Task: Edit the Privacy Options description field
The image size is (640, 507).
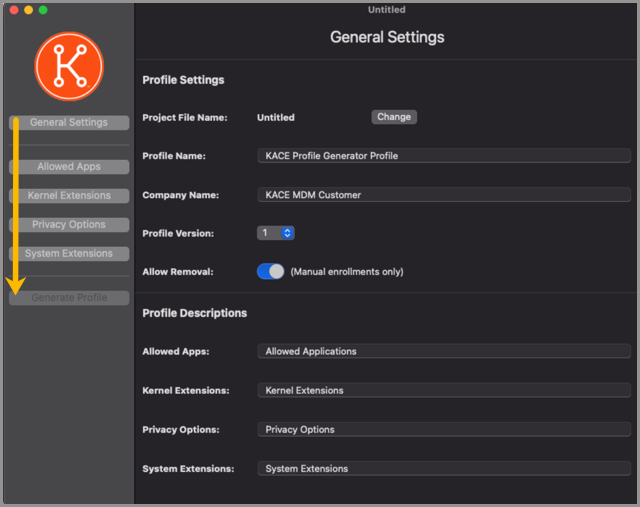Action: click(443, 429)
